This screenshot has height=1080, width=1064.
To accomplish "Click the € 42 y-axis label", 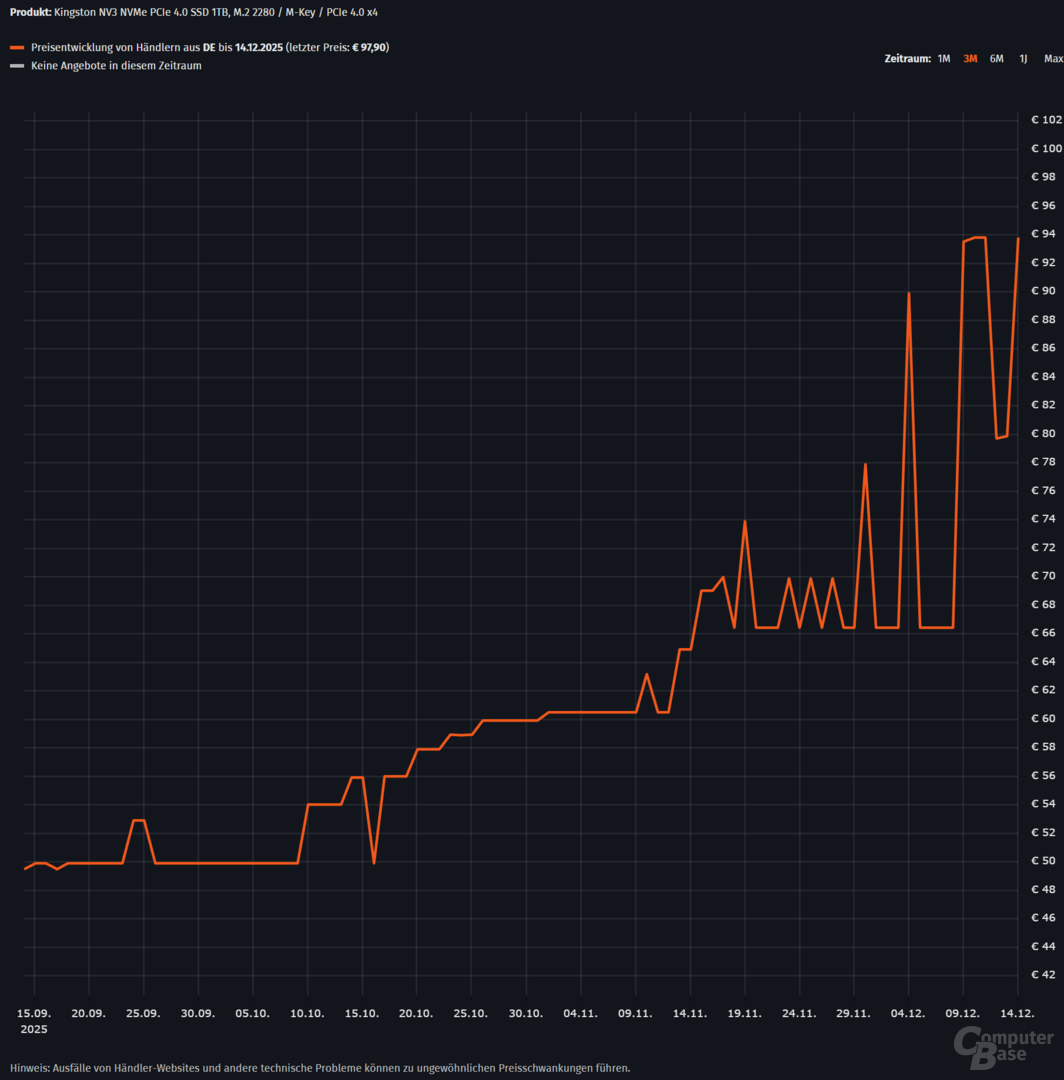I will coord(1046,974).
